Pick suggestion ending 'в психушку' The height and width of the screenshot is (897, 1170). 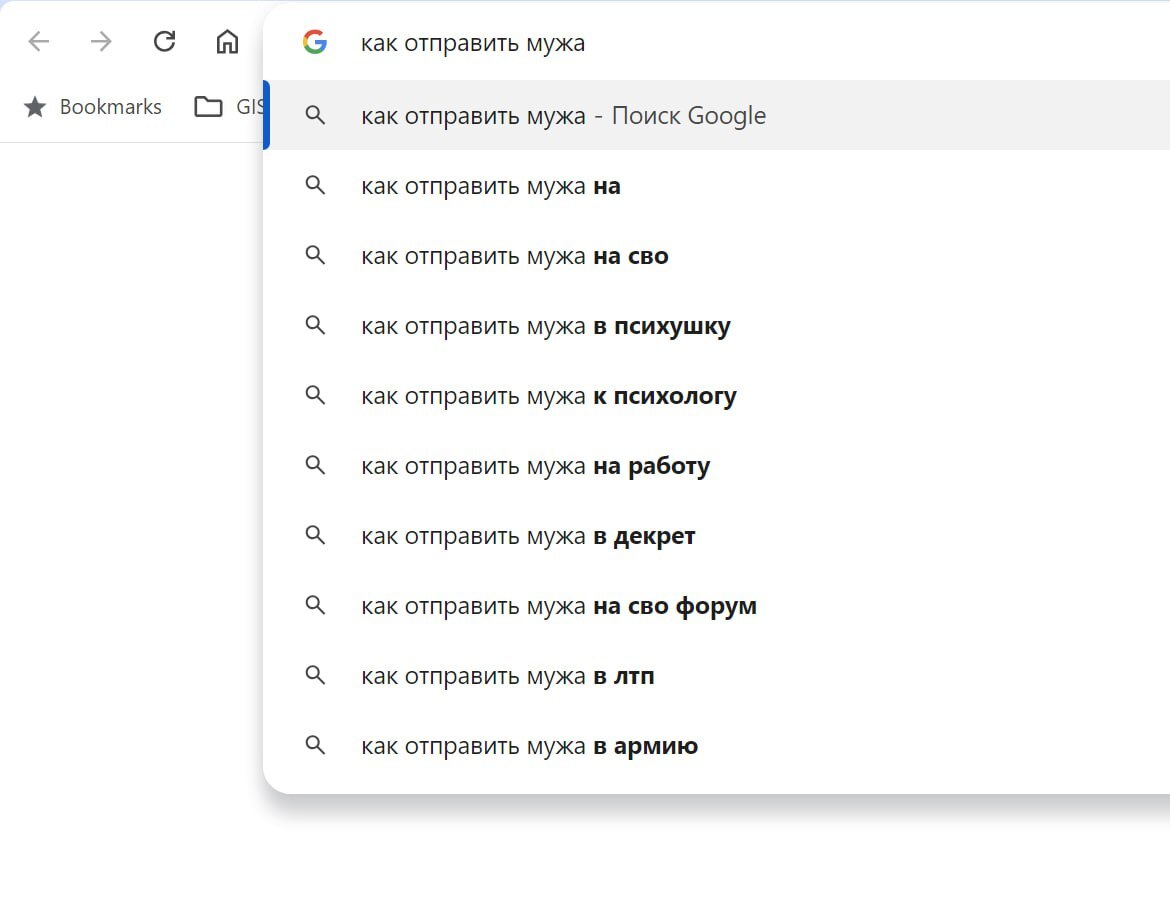pyautogui.click(x=546, y=326)
